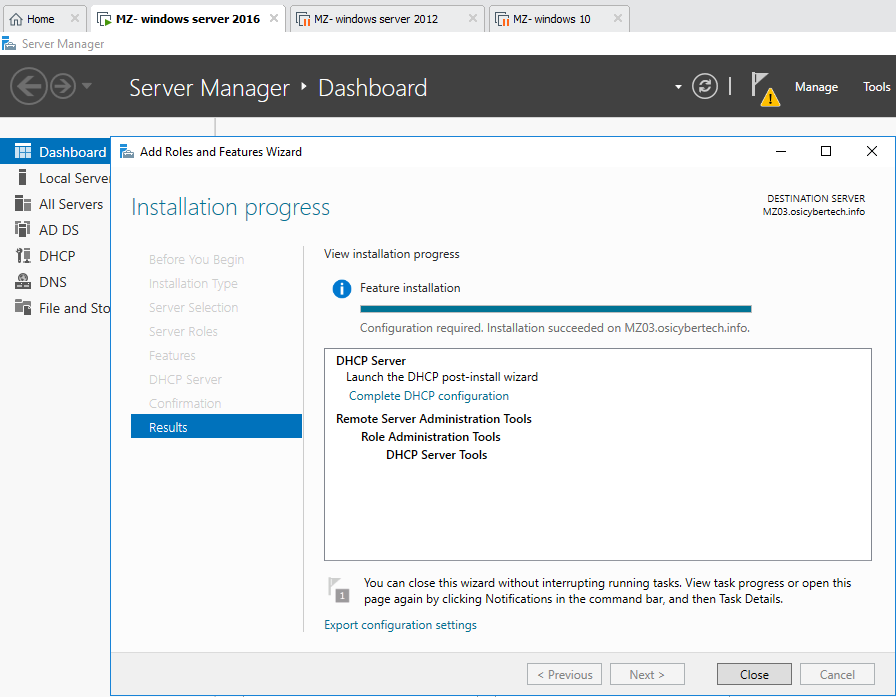This screenshot has height=697, width=896.
Task: Click the Server Manager back arrow
Action: [x=29, y=86]
